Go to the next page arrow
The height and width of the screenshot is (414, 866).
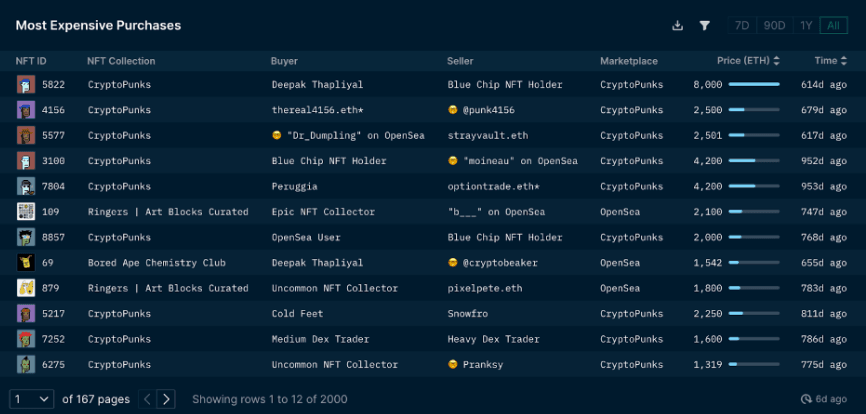pyautogui.click(x=167, y=399)
